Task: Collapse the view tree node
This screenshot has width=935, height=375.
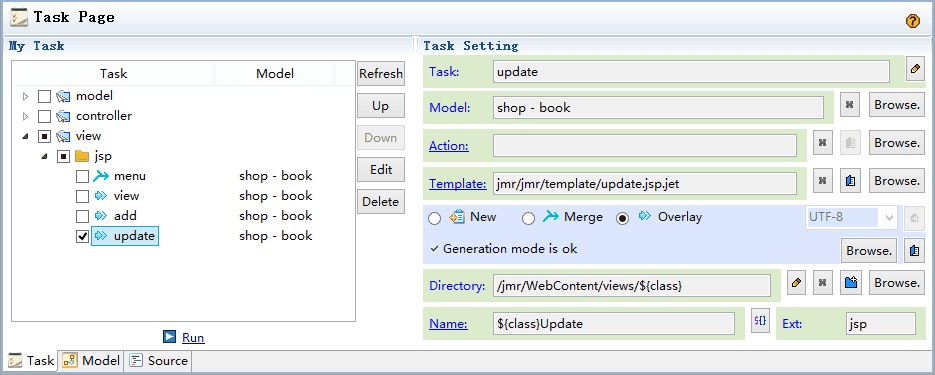Action: 25,137
